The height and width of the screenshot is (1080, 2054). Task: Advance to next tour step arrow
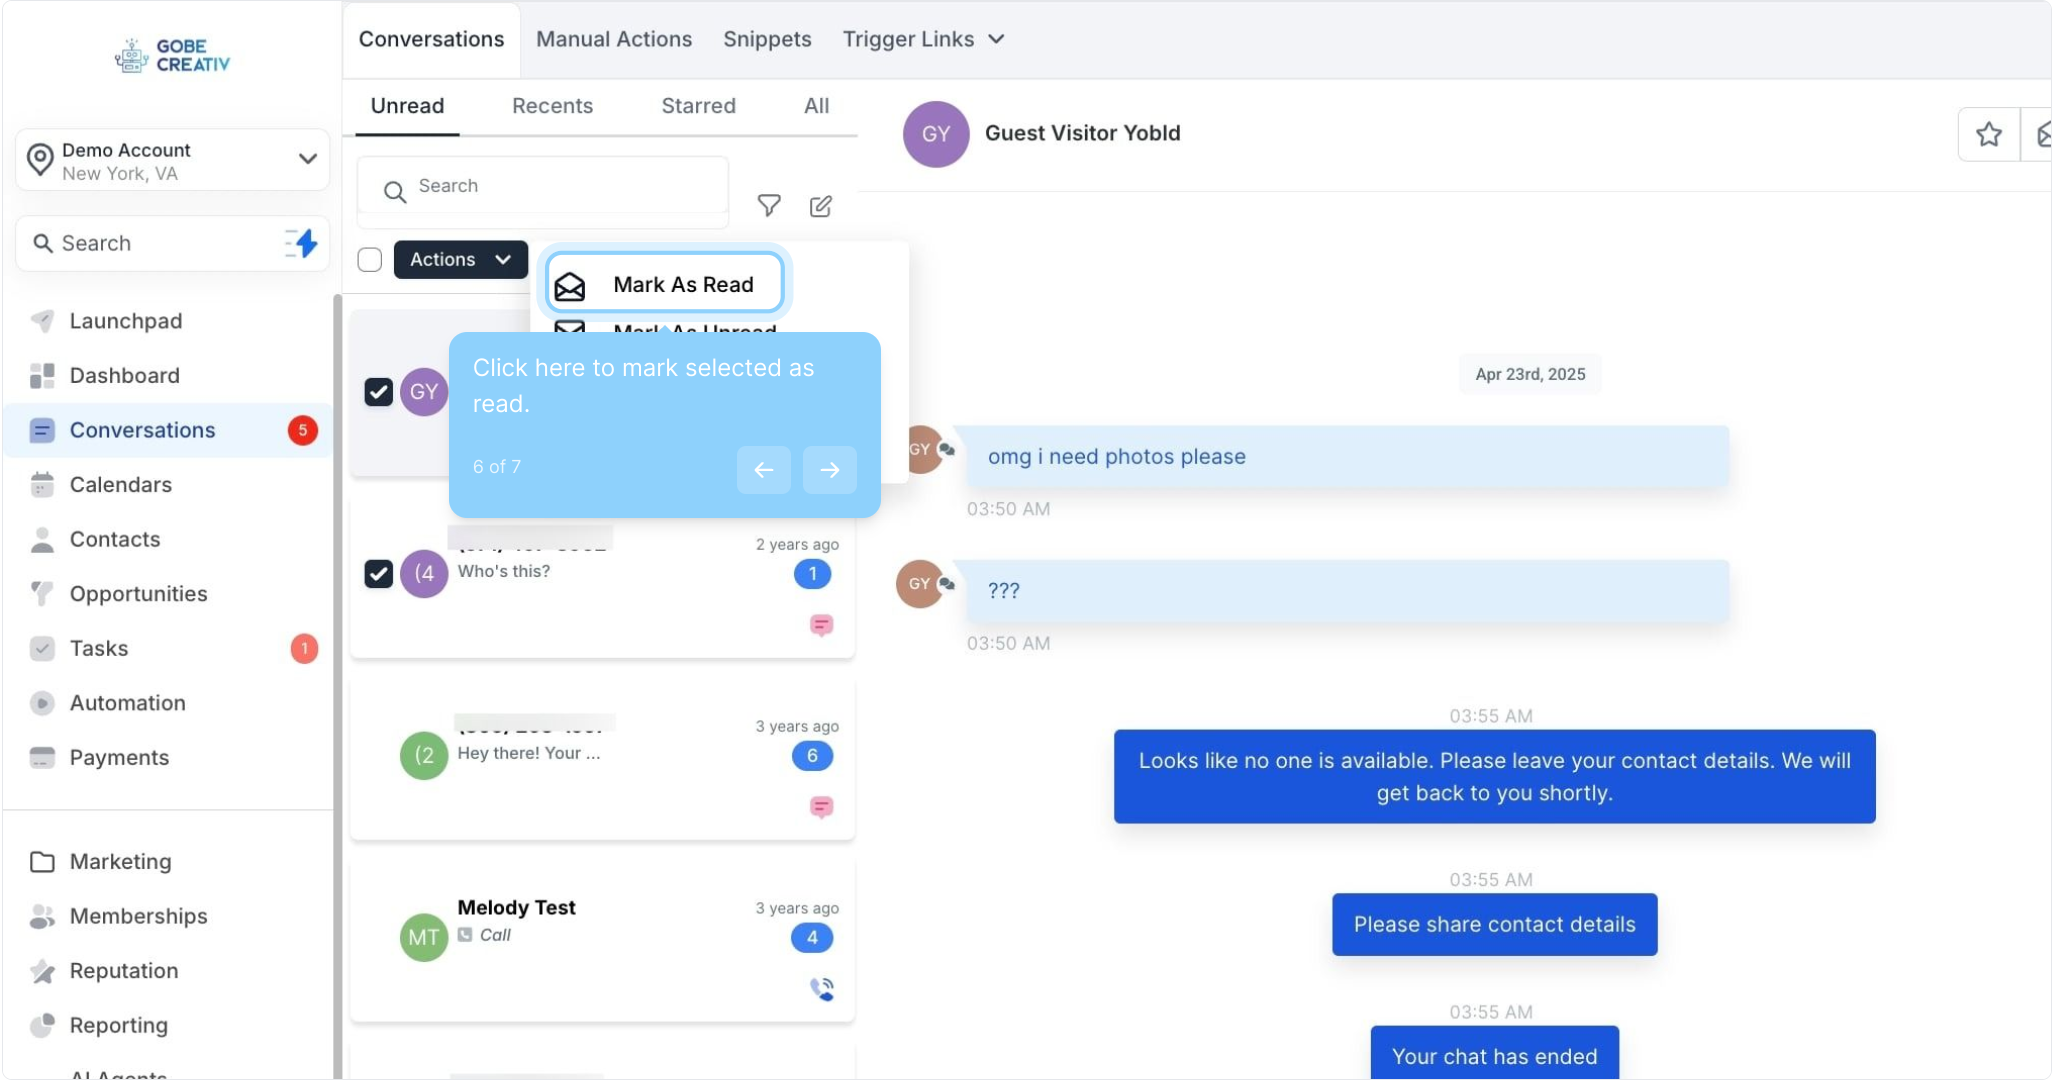coord(829,470)
